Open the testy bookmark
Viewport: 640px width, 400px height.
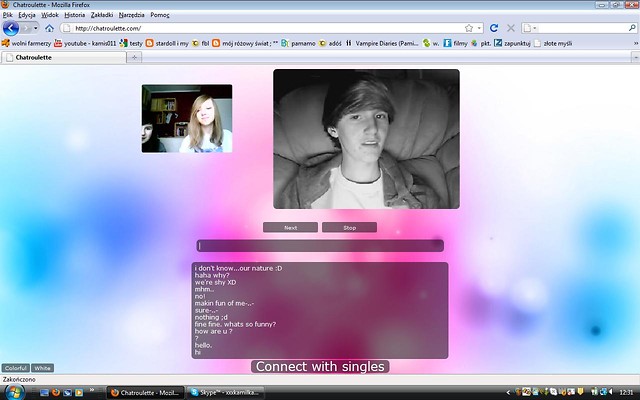(131, 43)
